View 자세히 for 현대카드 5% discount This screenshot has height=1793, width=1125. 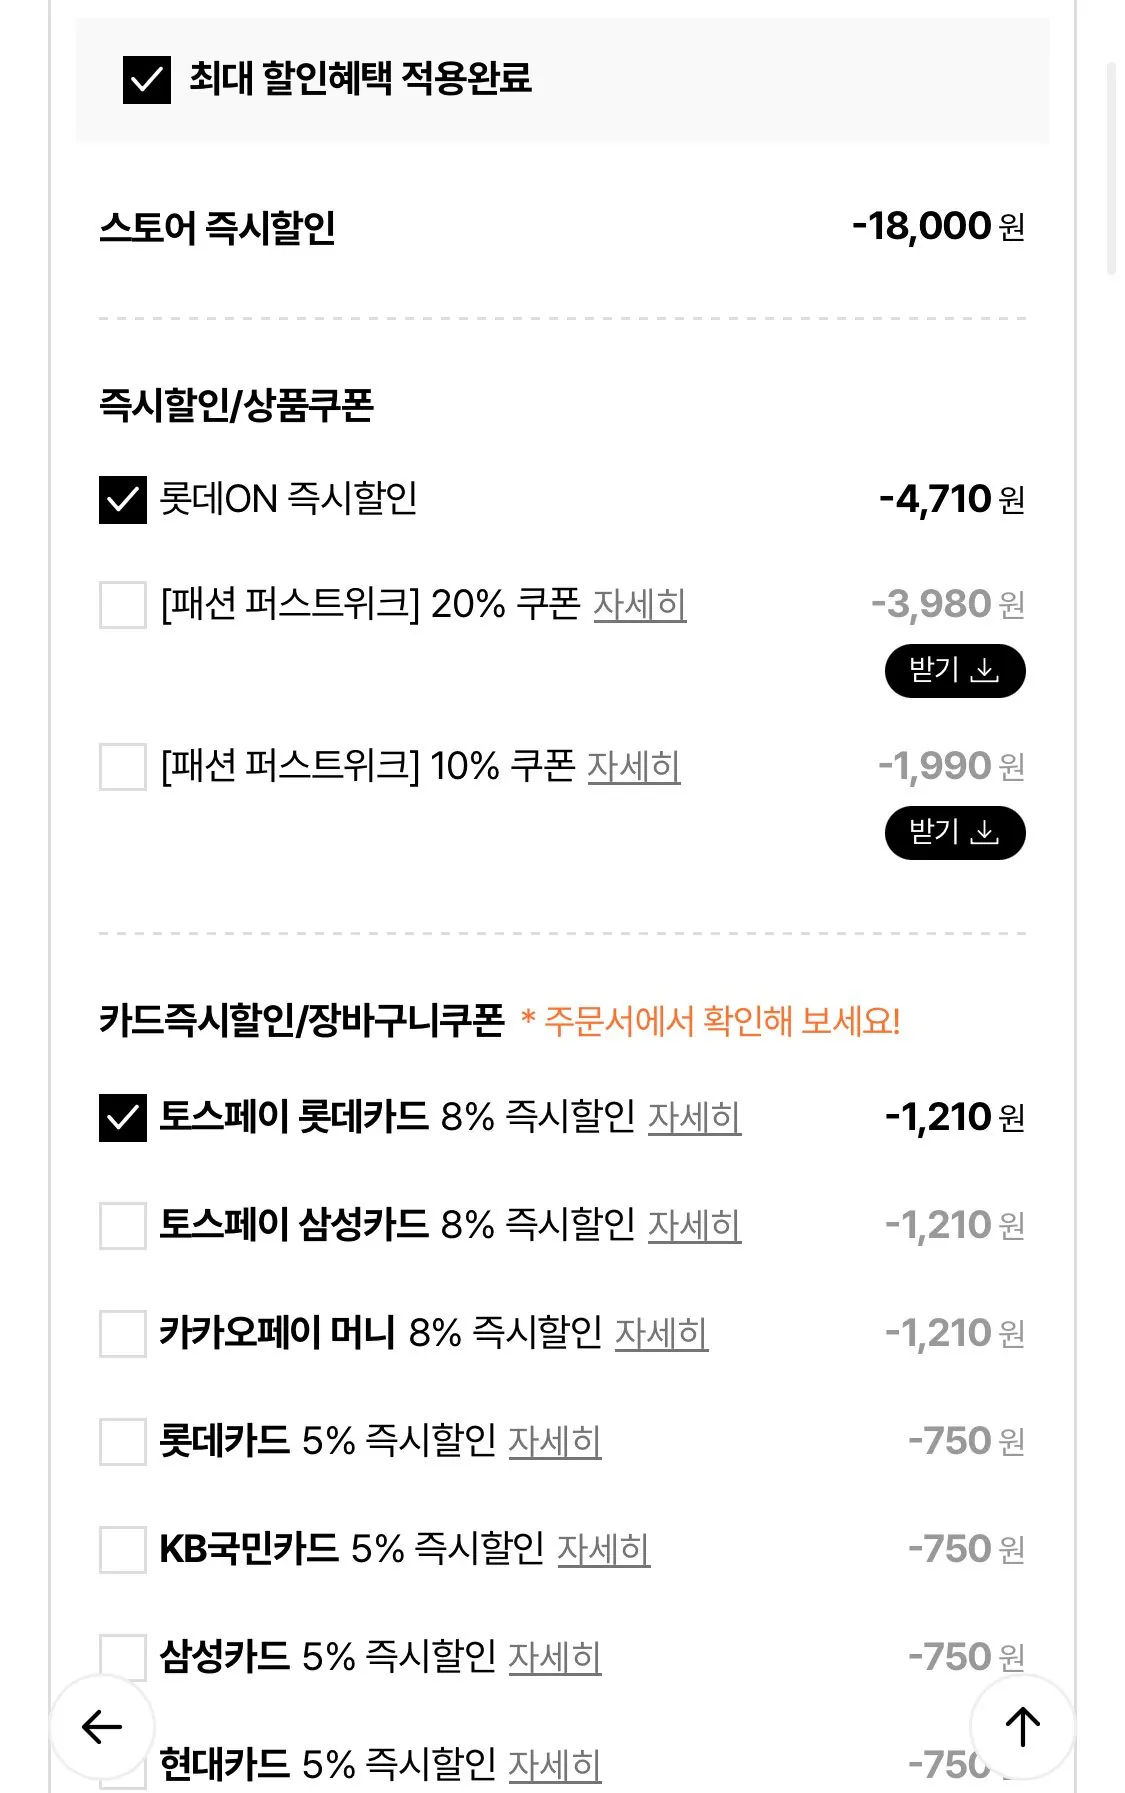coord(554,1765)
